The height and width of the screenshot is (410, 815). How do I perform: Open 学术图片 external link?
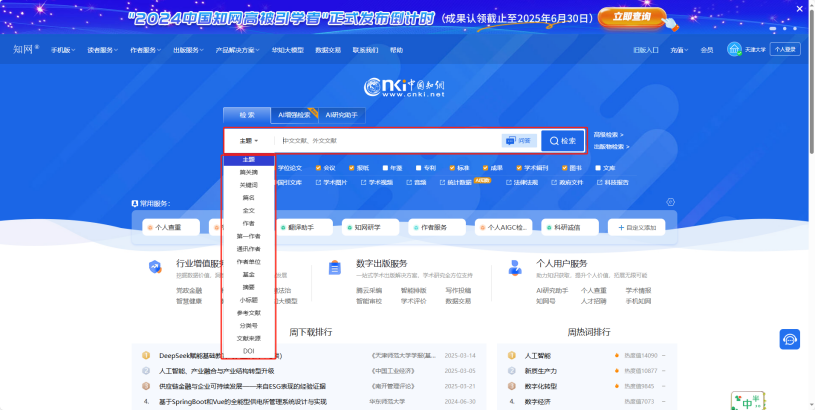coord(331,182)
